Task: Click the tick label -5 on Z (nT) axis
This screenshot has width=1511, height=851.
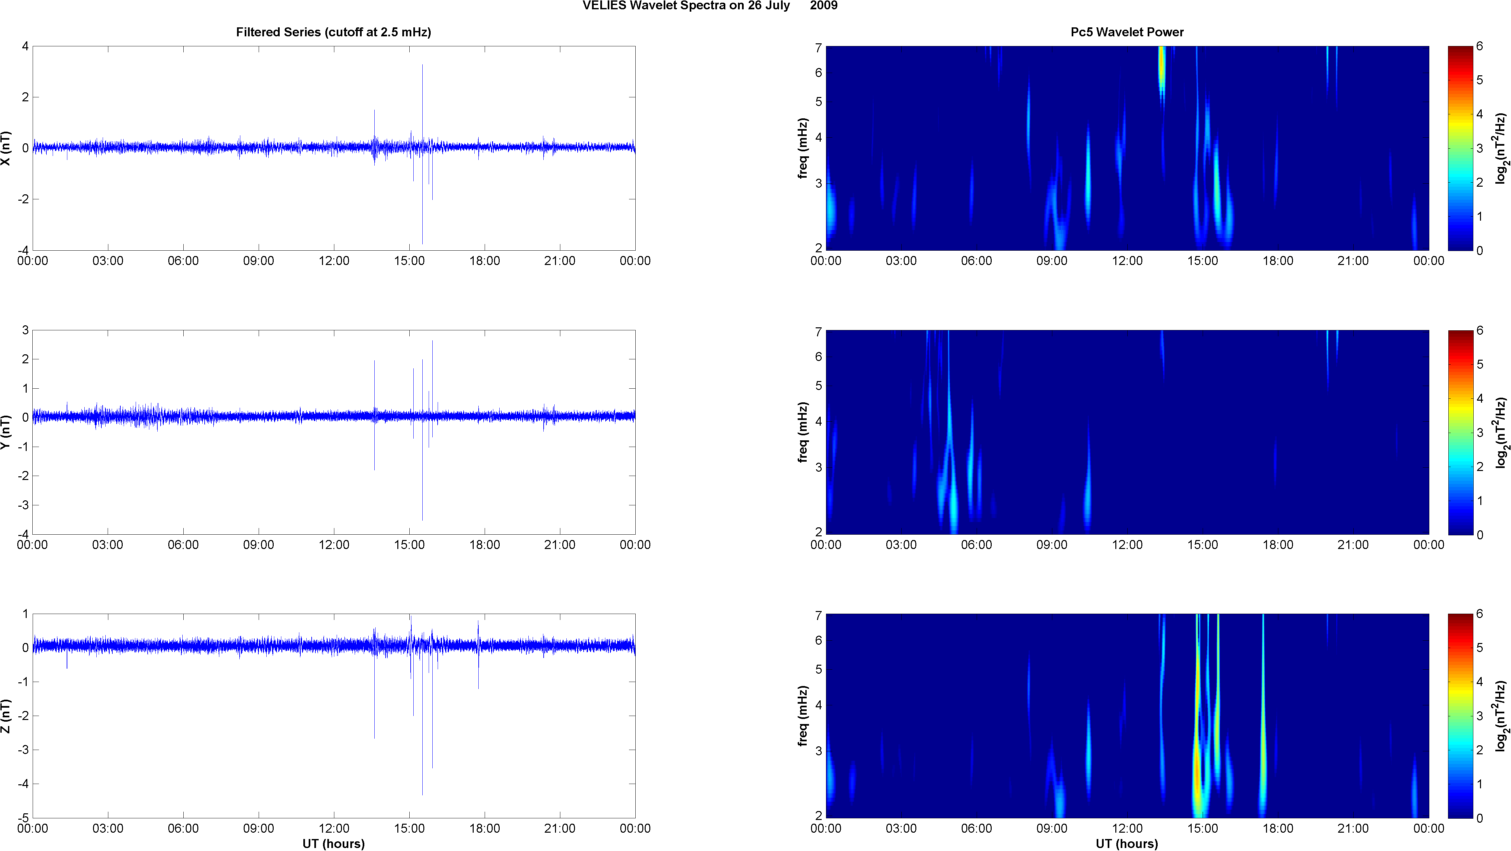Action: 22,818
